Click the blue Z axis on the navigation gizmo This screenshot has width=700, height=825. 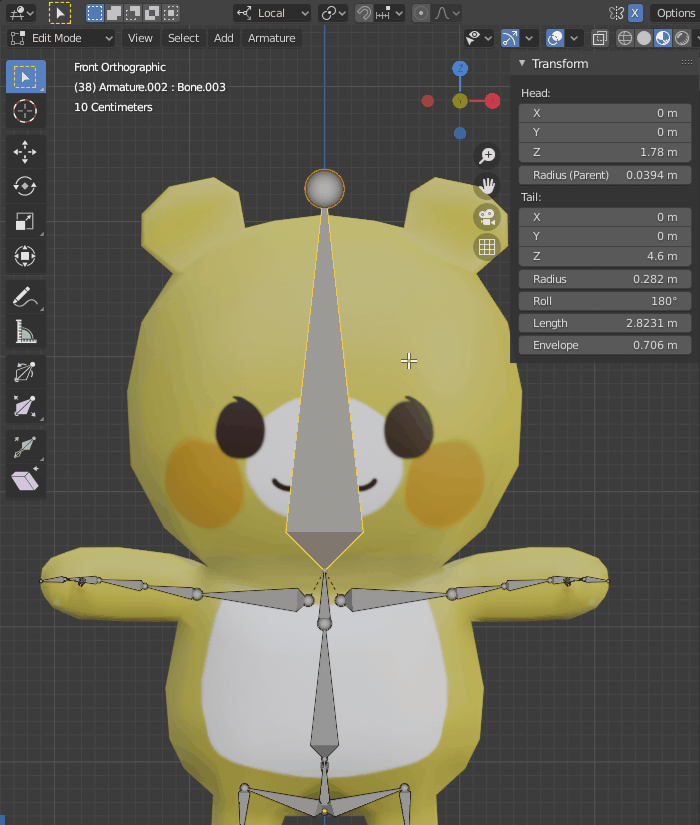(x=460, y=68)
